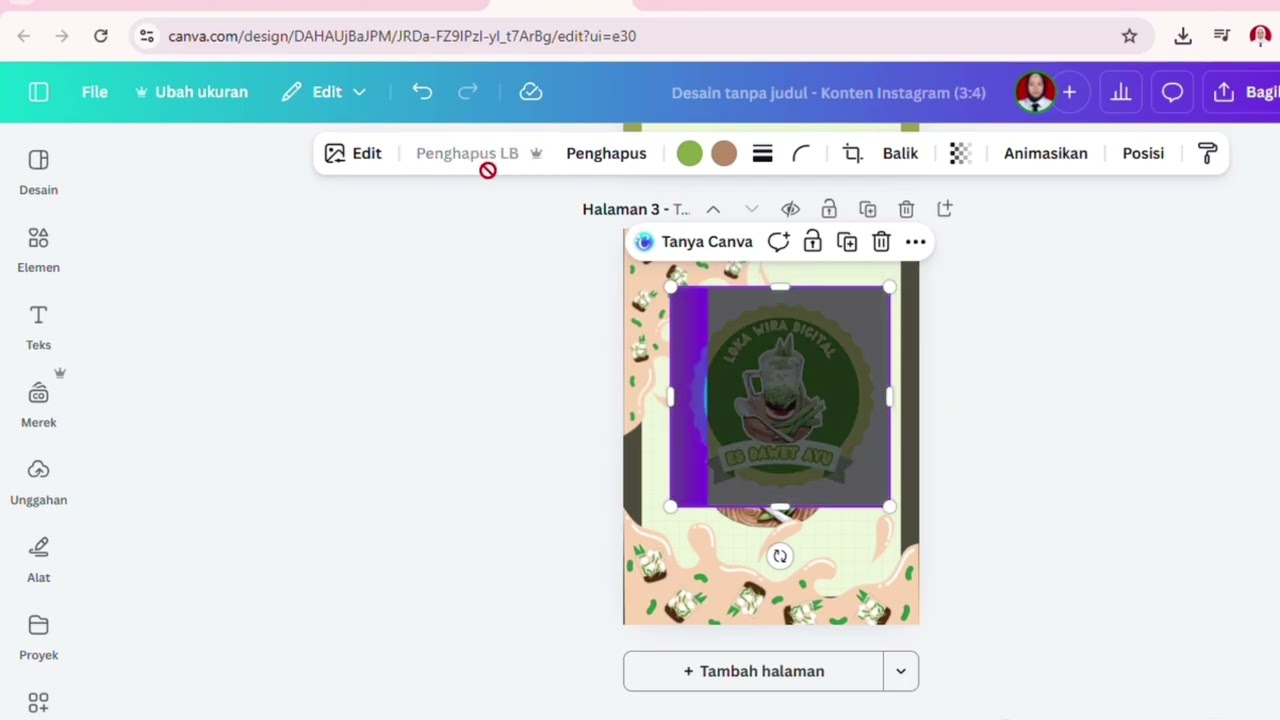Open browser media control icon
The height and width of the screenshot is (720, 1280).
[1222, 36]
